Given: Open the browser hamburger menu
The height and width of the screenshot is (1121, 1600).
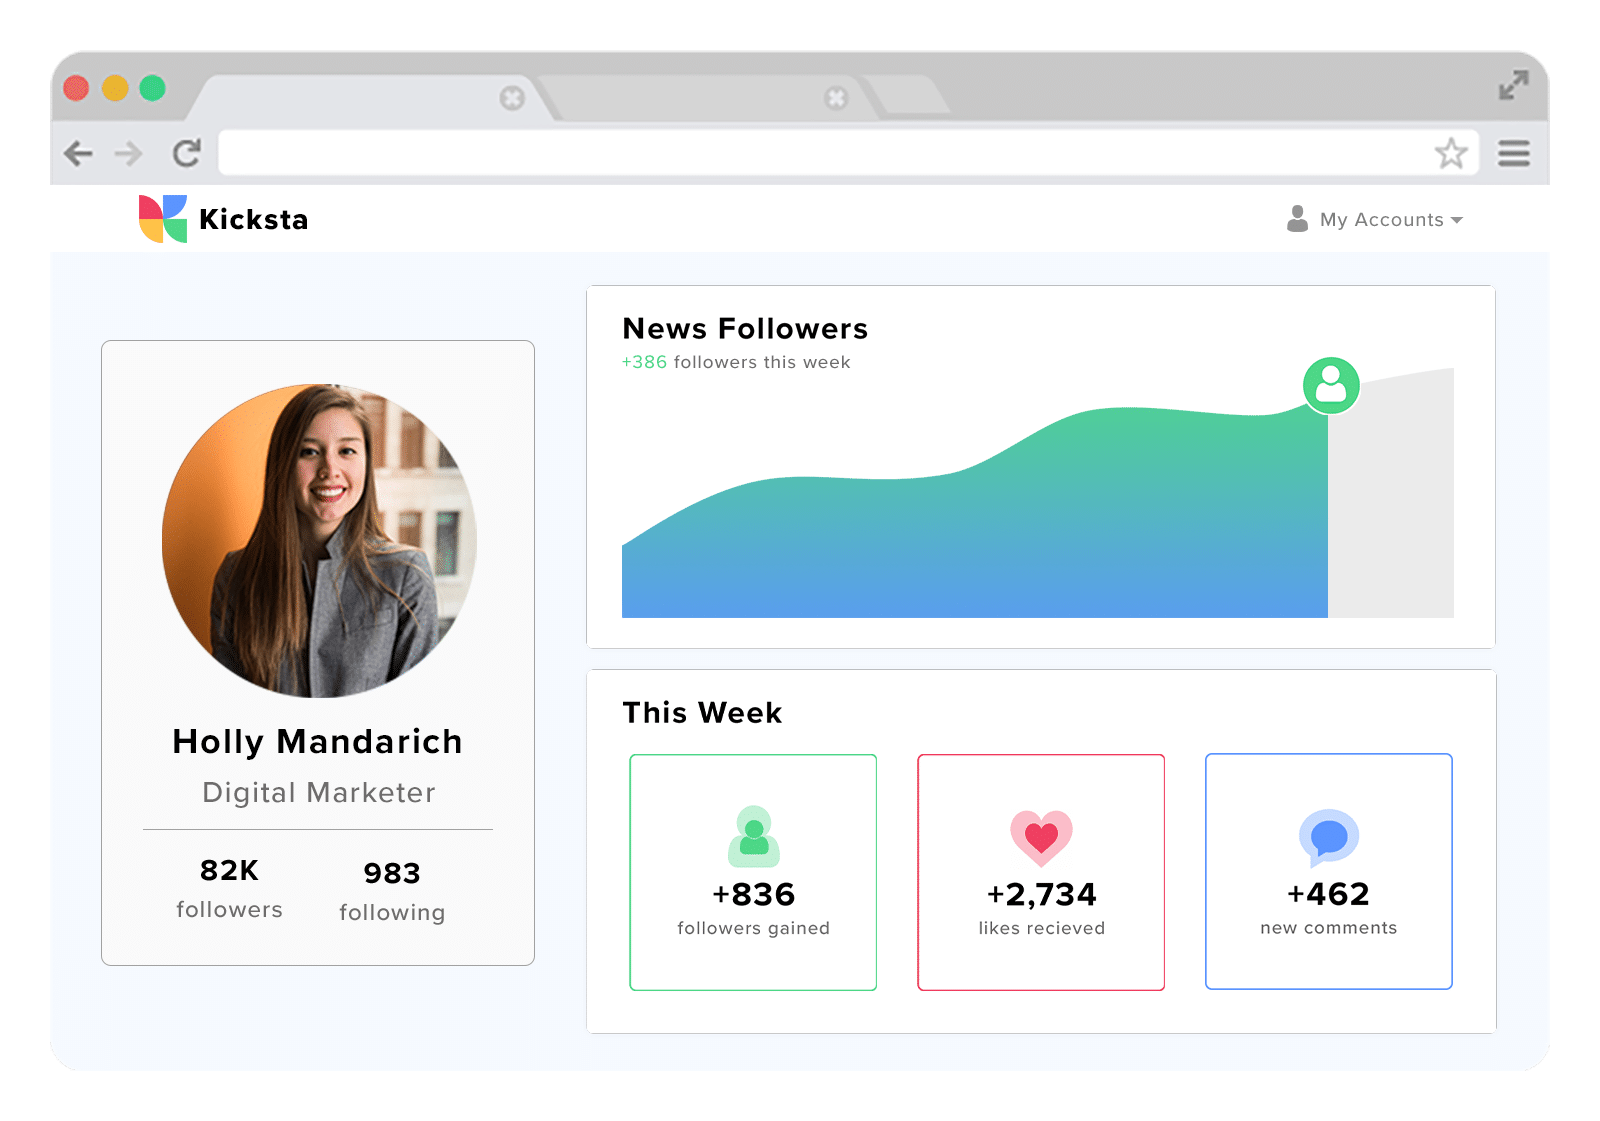Looking at the screenshot, I should [1514, 153].
